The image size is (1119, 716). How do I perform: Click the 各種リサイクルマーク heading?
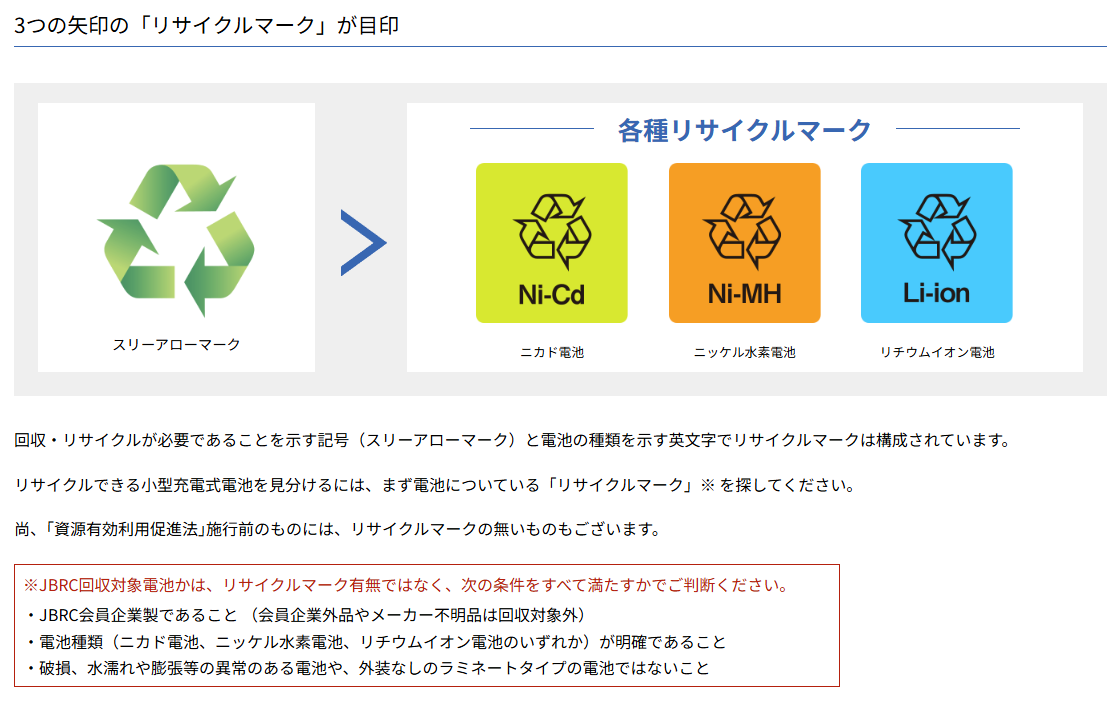pos(744,130)
